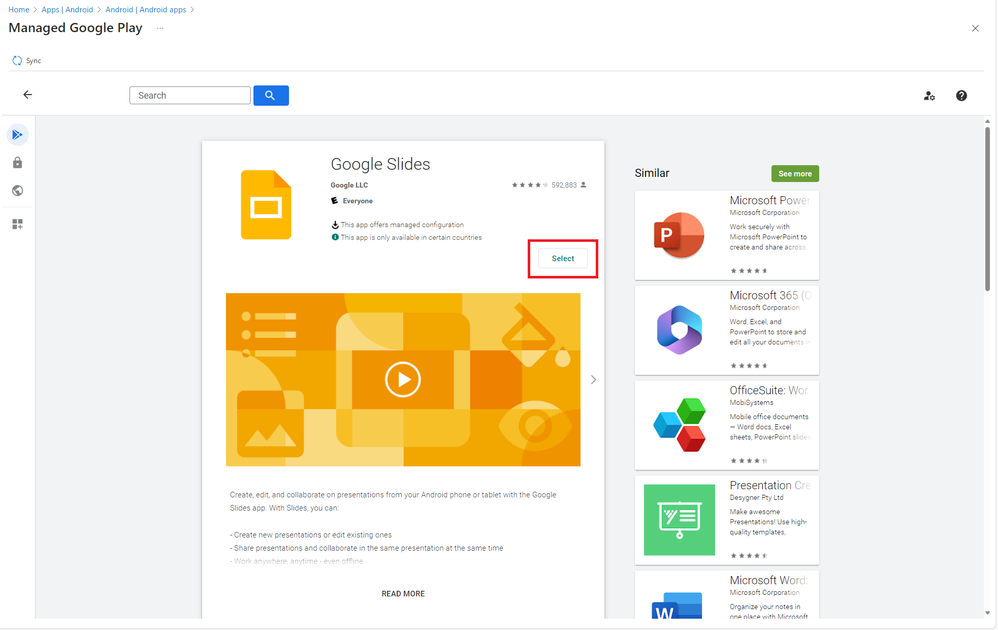
Task: Click the scrollbar up arrow
Action: (x=987, y=121)
